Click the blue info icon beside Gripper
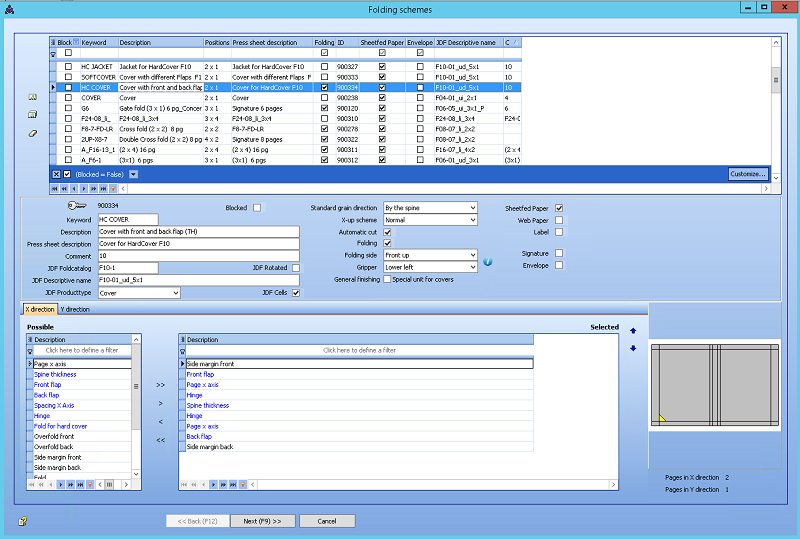 [x=488, y=262]
